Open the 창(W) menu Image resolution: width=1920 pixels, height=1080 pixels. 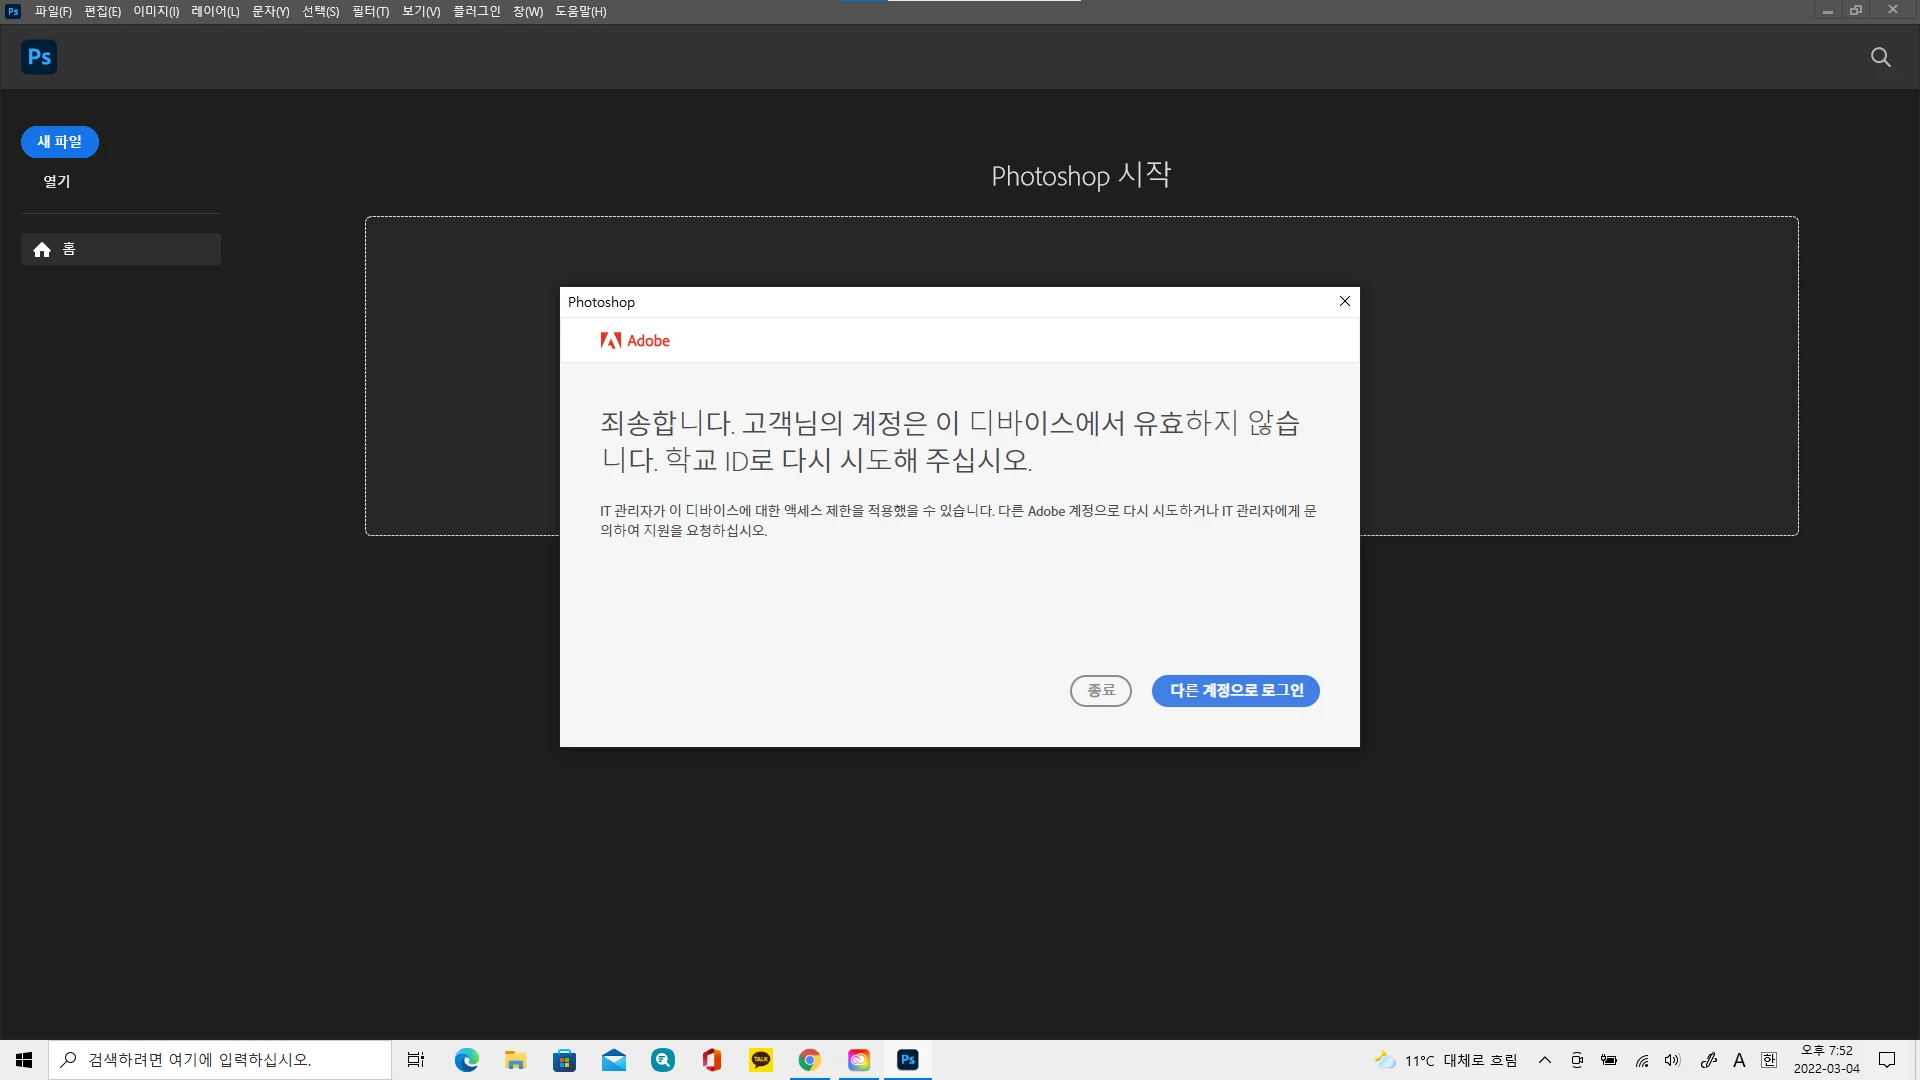click(x=528, y=11)
